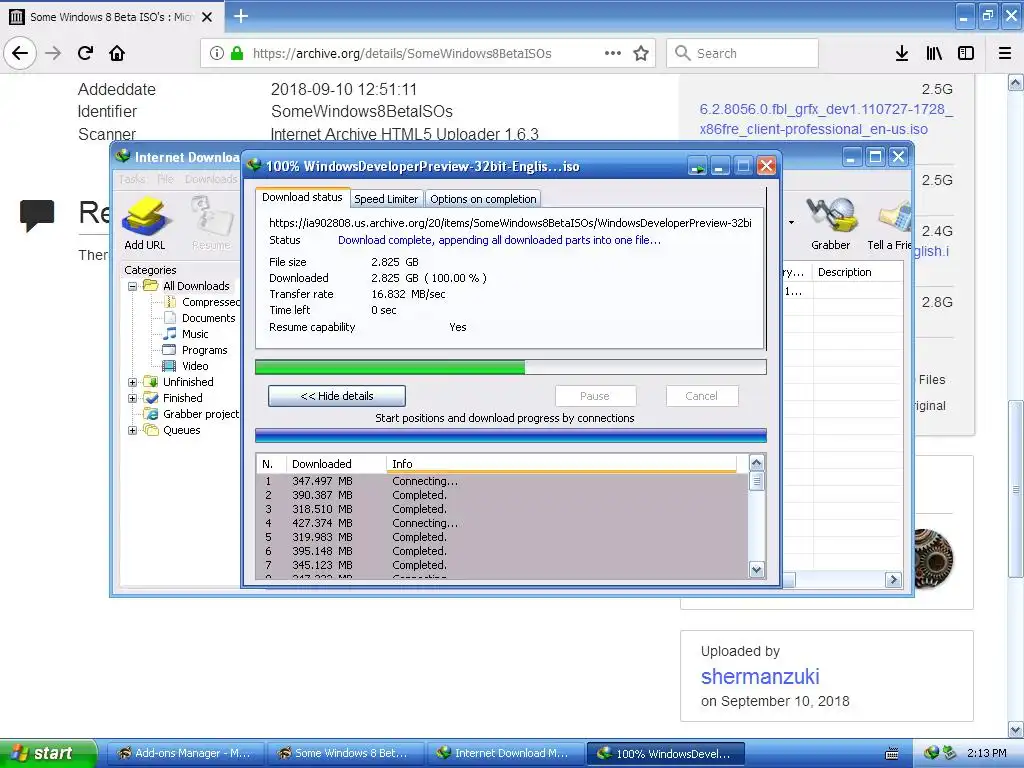Switch to Add-ons Manager taskbar button
This screenshot has width=1024, height=768.
185,754
